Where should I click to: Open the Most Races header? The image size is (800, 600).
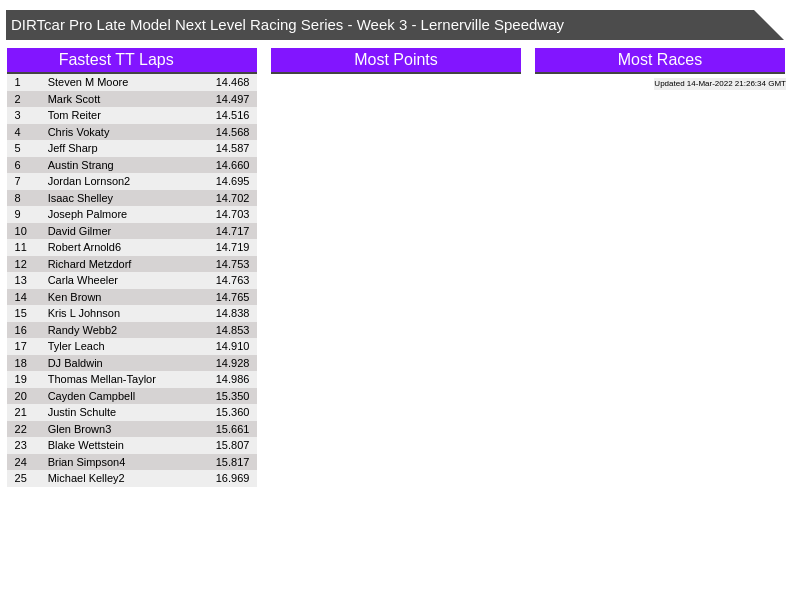pos(659,60)
